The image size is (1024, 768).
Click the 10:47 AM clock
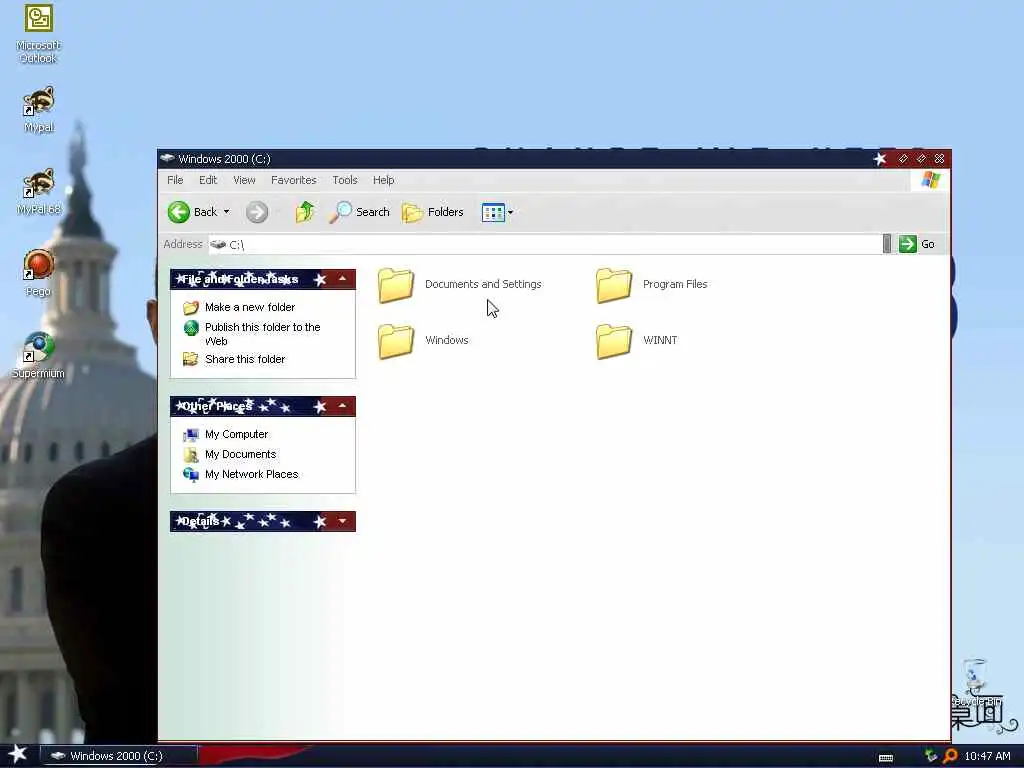click(987, 756)
